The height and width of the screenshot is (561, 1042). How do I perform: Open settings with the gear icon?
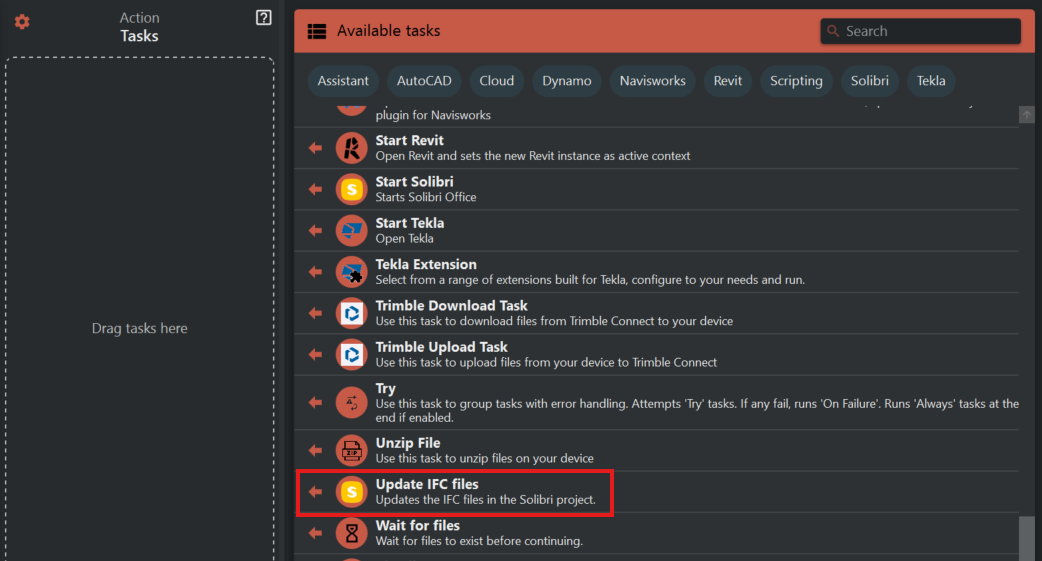point(22,22)
